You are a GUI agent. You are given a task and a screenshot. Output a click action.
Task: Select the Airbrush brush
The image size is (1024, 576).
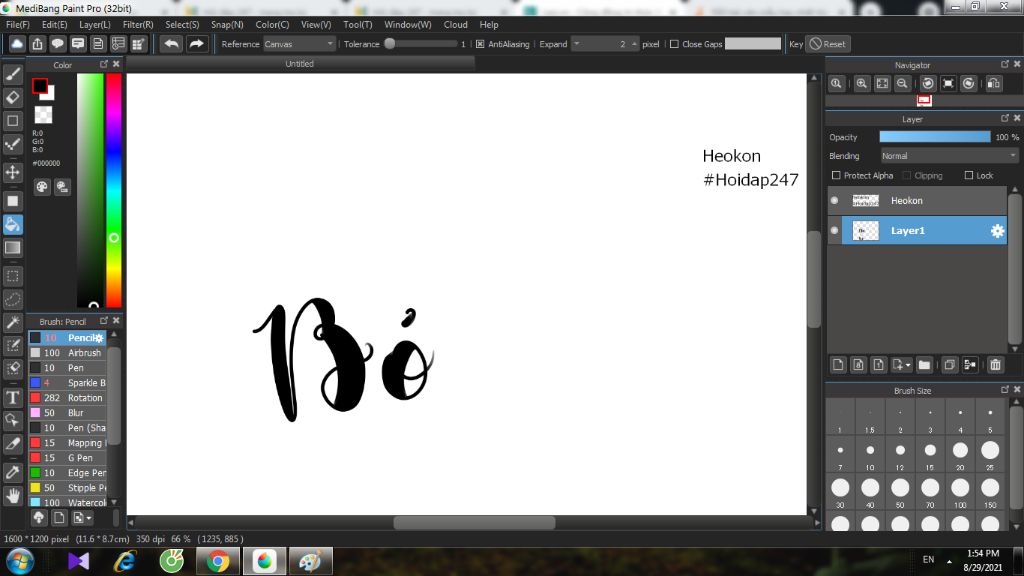tap(68, 353)
